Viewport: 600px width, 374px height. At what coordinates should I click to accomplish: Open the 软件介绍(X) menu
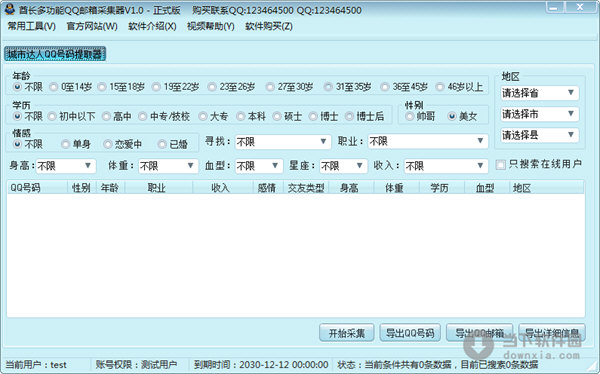click(152, 26)
